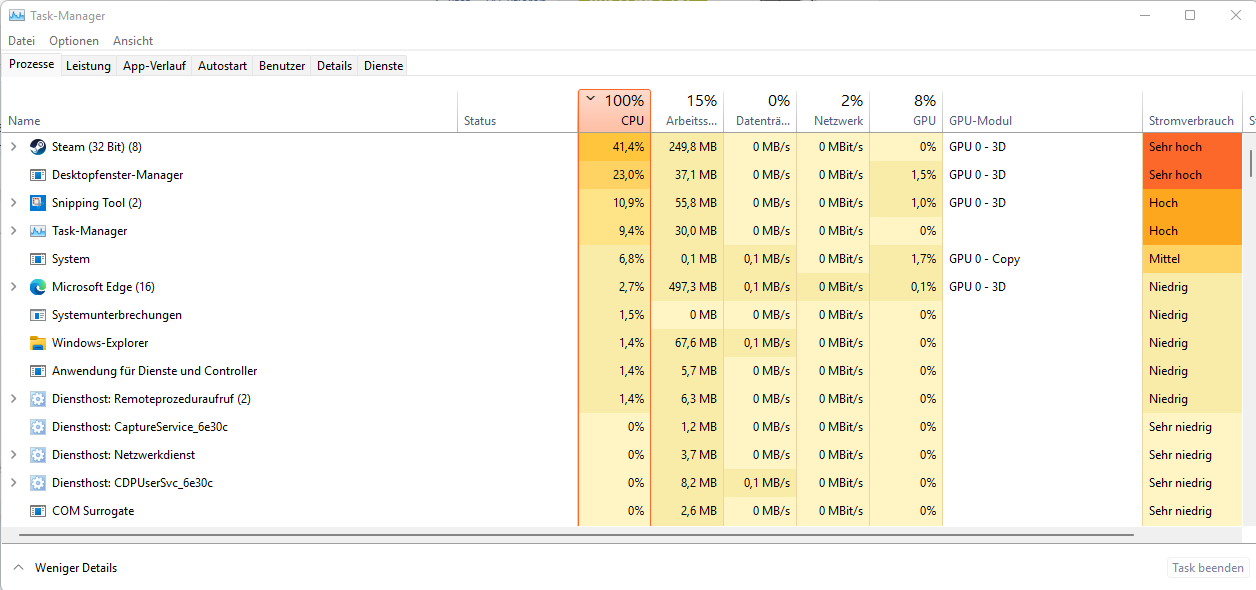Expand the Microsoft Edge (16) process group
The image size is (1256, 590).
[x=13, y=287]
